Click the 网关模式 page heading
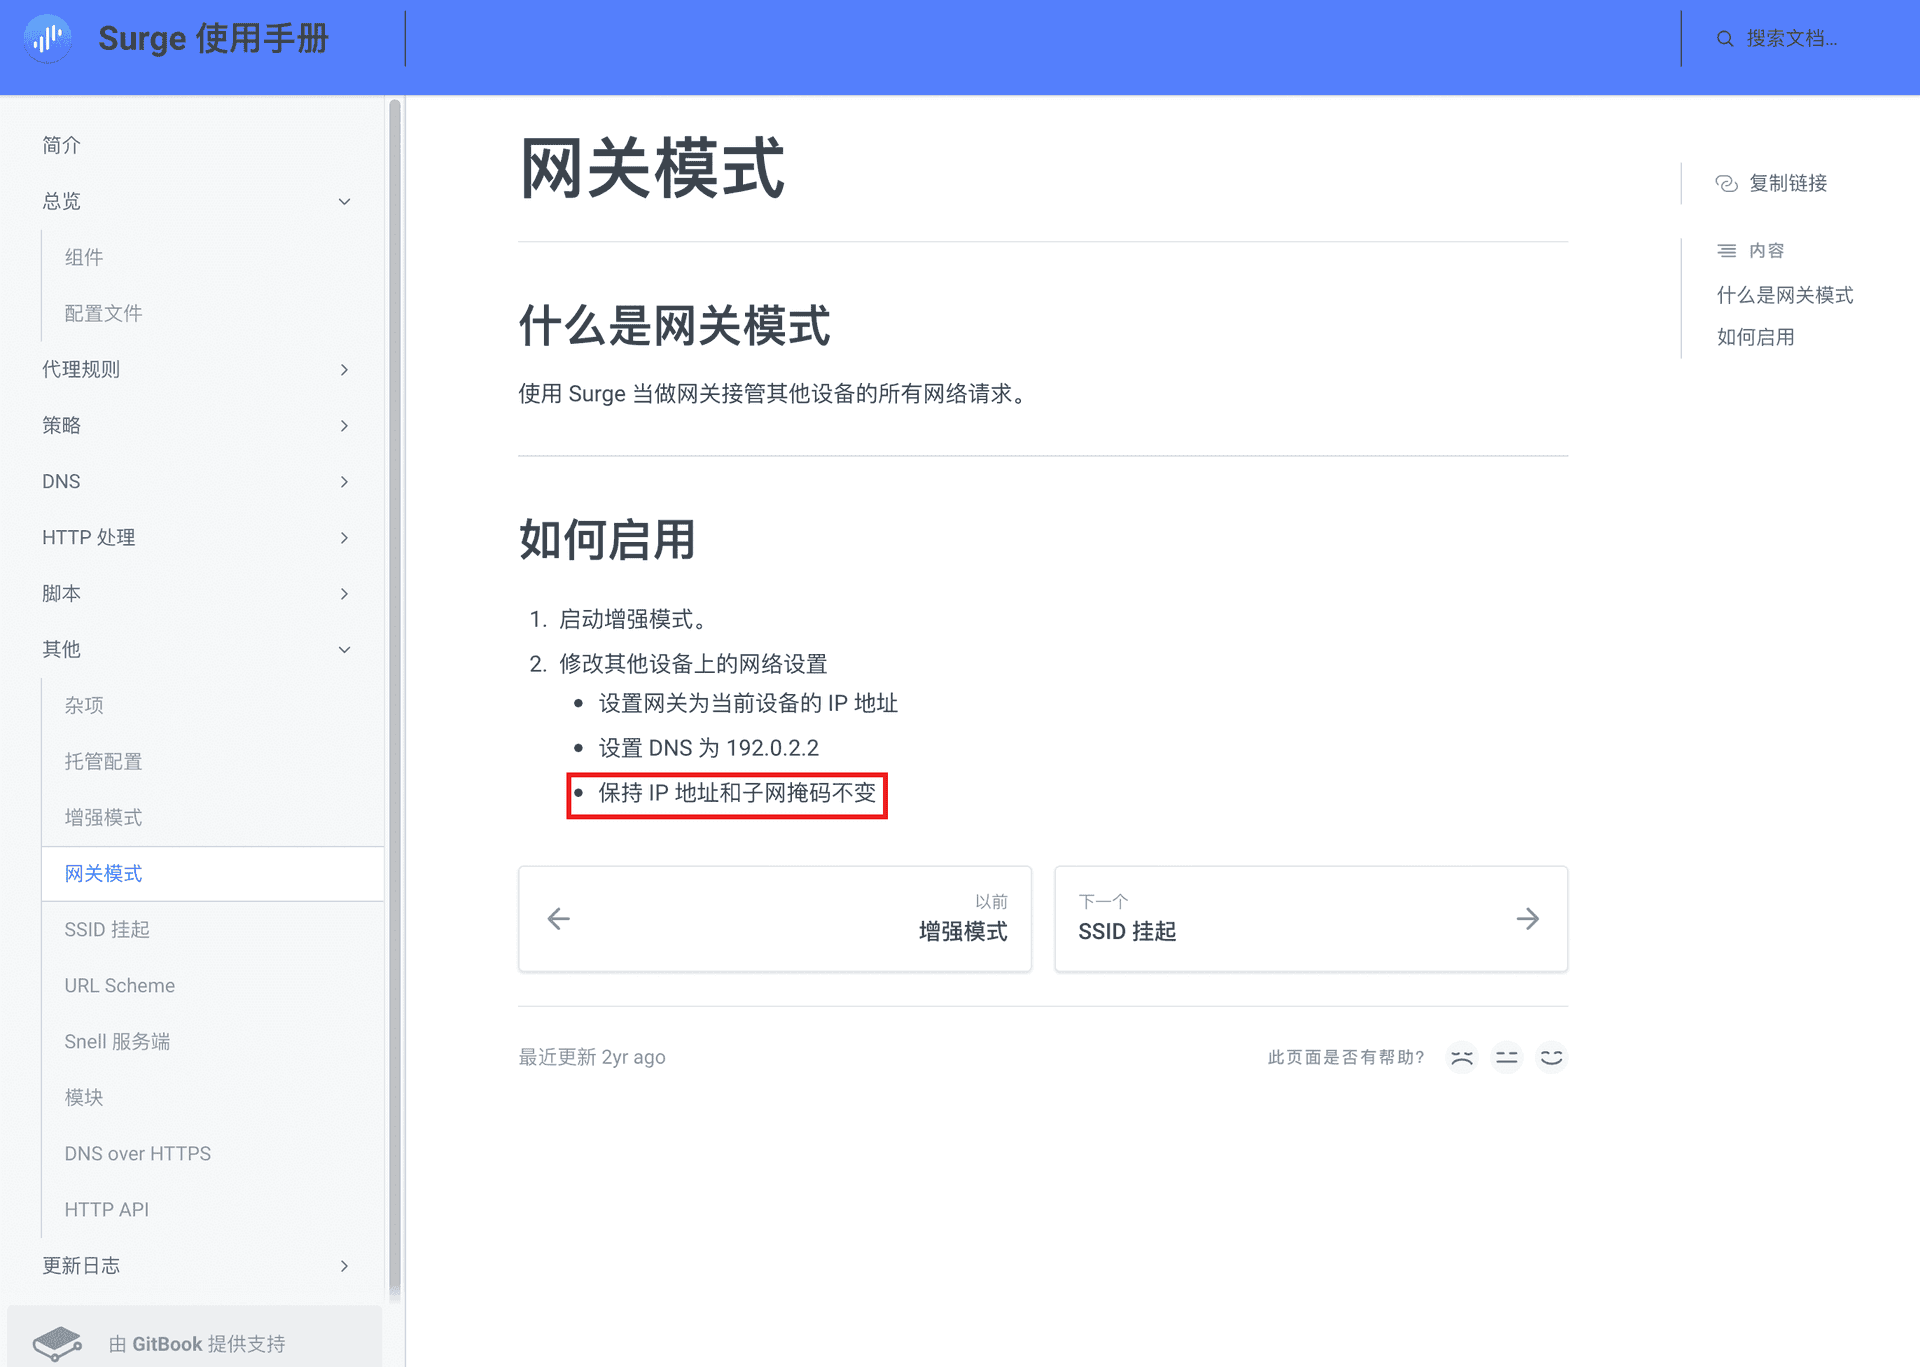1920x1367 pixels. tap(652, 168)
